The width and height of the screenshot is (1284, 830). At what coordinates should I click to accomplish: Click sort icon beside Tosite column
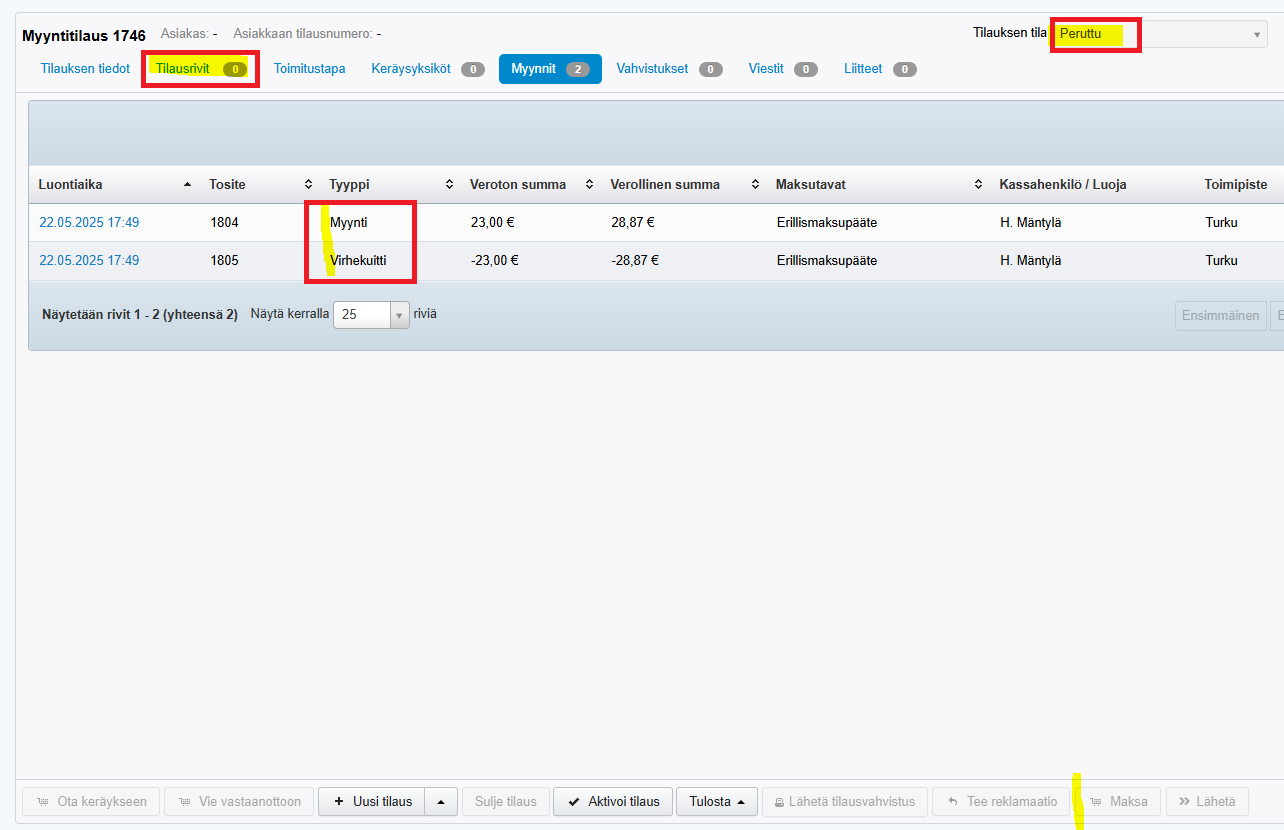308,185
